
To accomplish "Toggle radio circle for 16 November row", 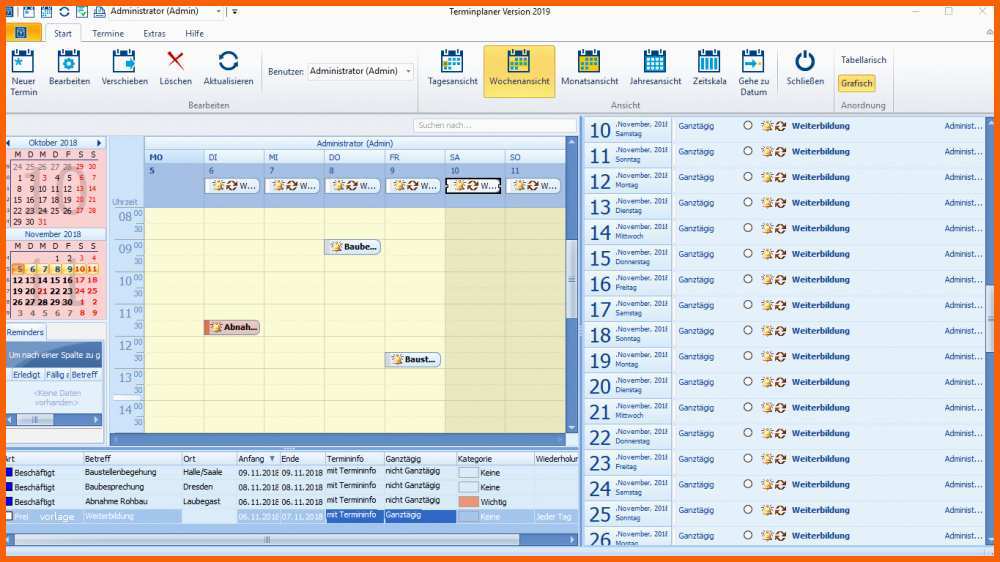I will pyautogui.click(x=747, y=279).
